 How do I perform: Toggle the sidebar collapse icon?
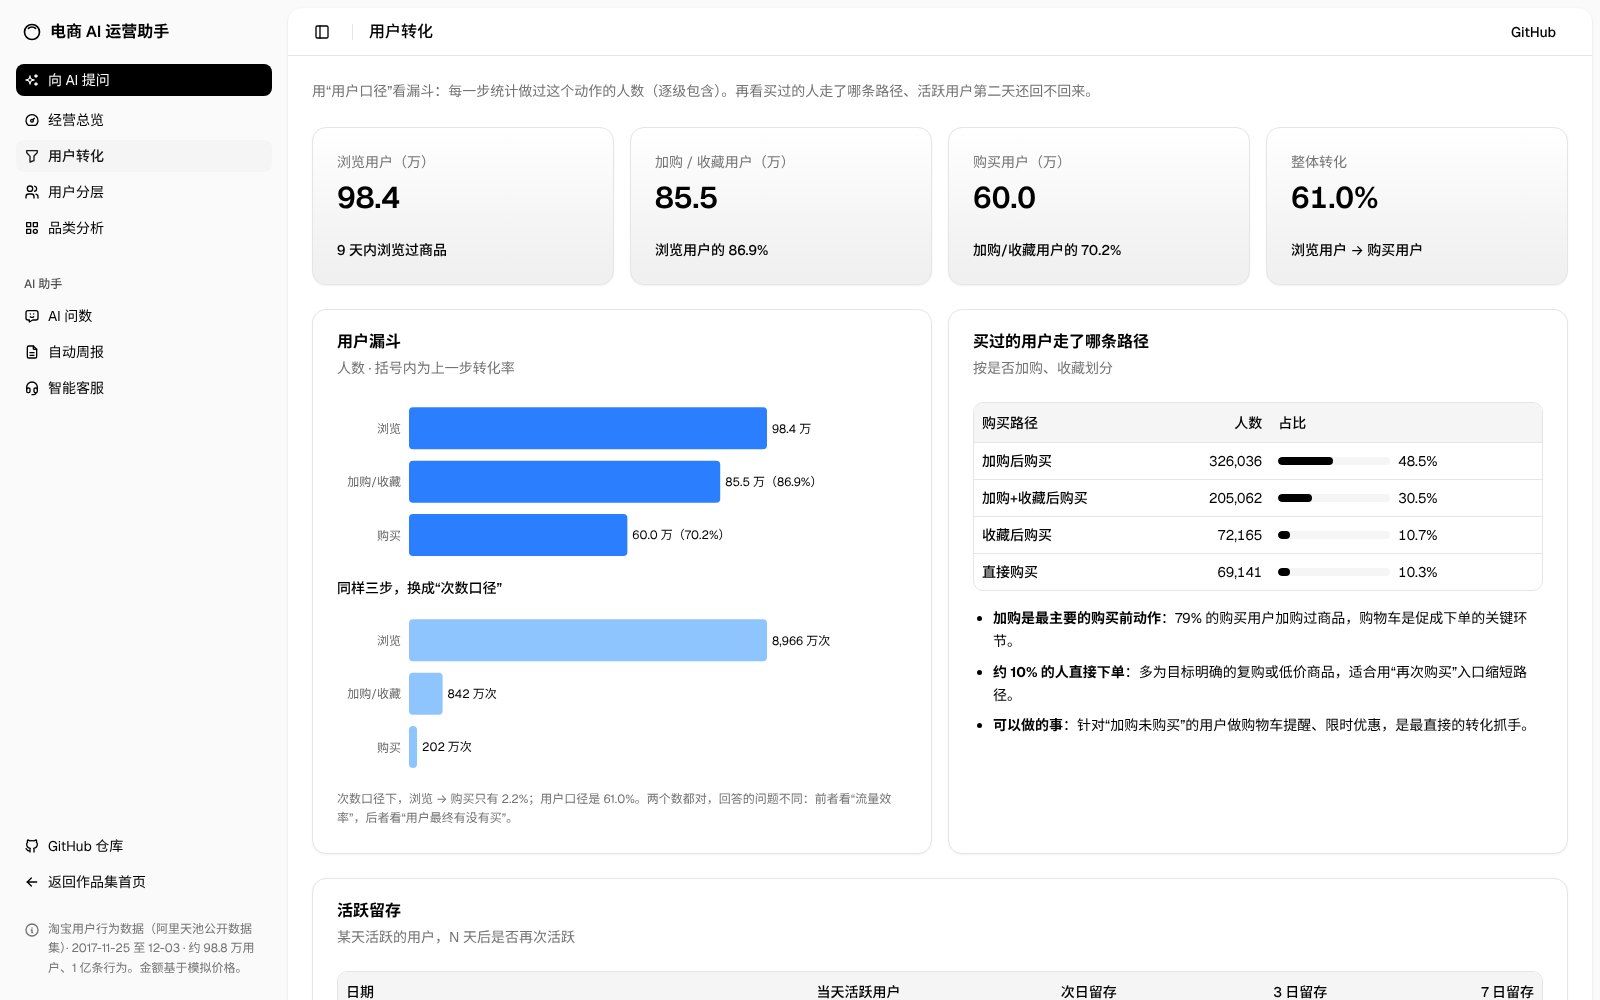(322, 32)
